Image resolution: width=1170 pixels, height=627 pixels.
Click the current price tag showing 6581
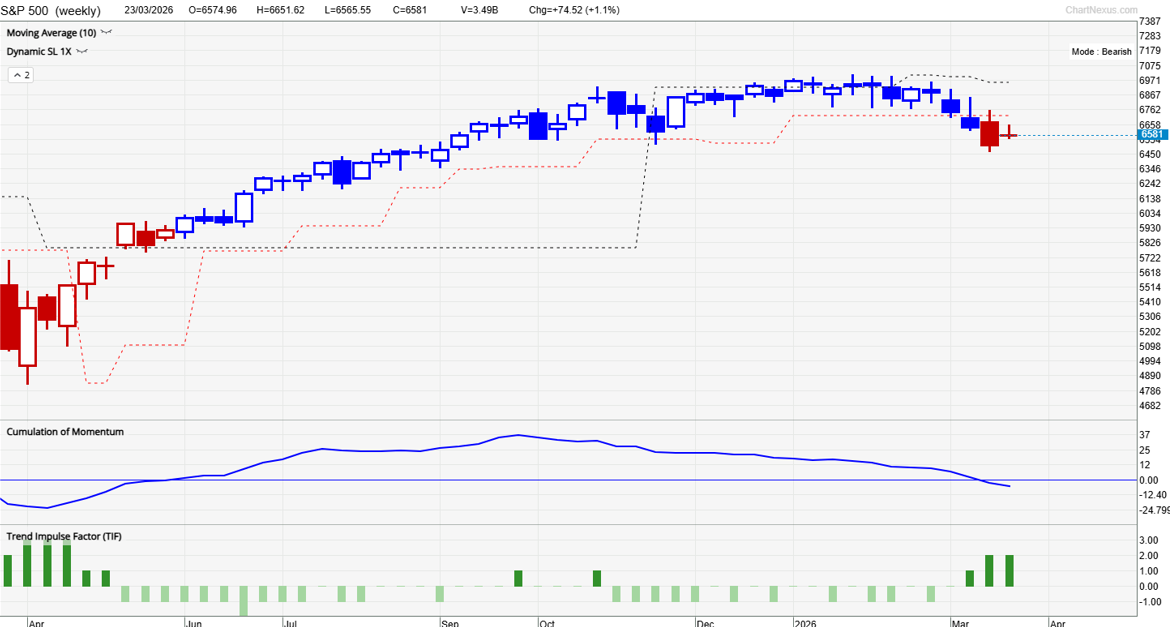coord(1151,132)
